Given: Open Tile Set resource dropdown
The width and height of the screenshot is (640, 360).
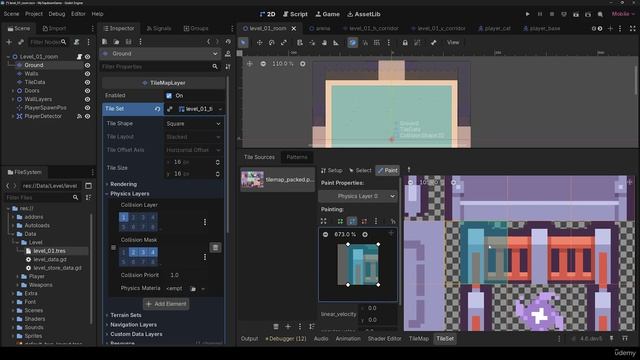Looking at the screenshot, I should [x=220, y=109].
